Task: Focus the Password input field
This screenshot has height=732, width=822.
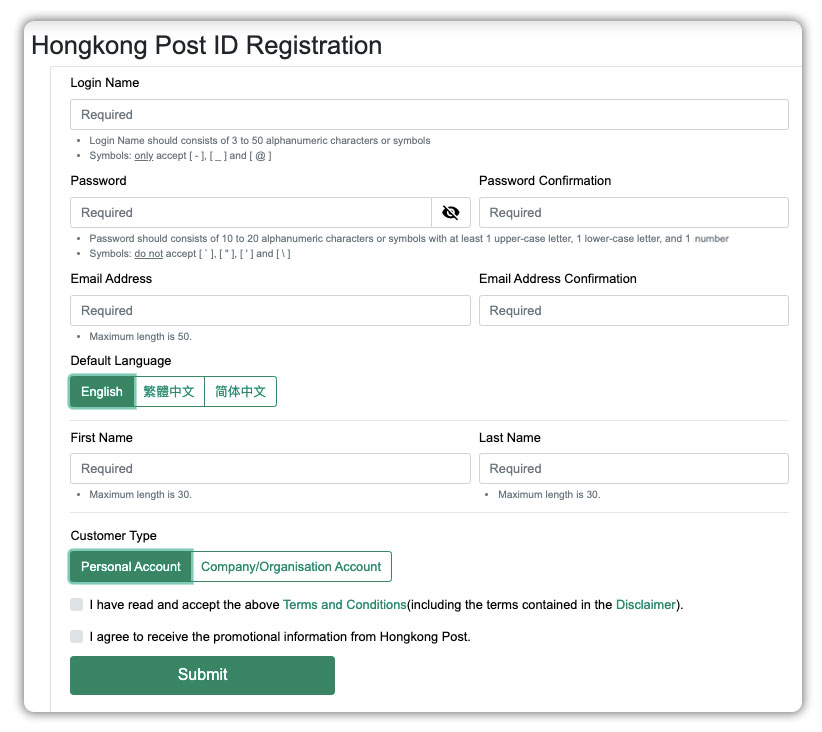Action: [251, 213]
